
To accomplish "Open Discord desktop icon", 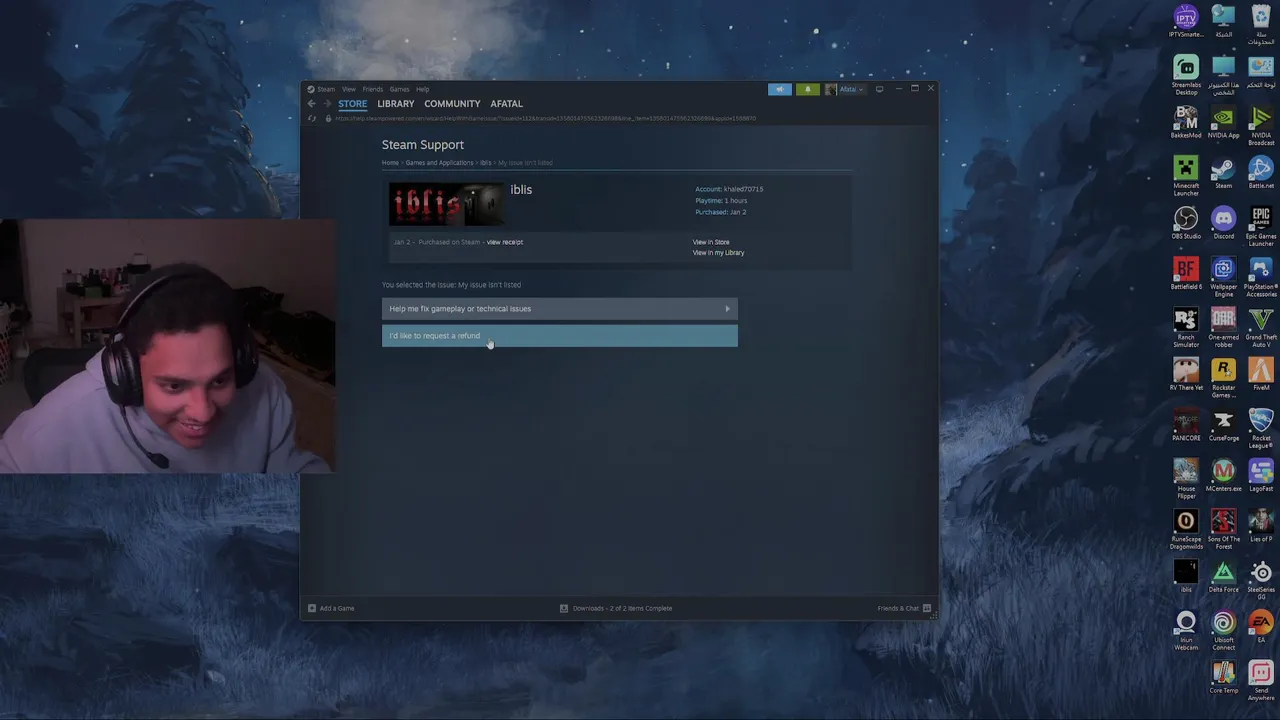I will (x=1223, y=224).
